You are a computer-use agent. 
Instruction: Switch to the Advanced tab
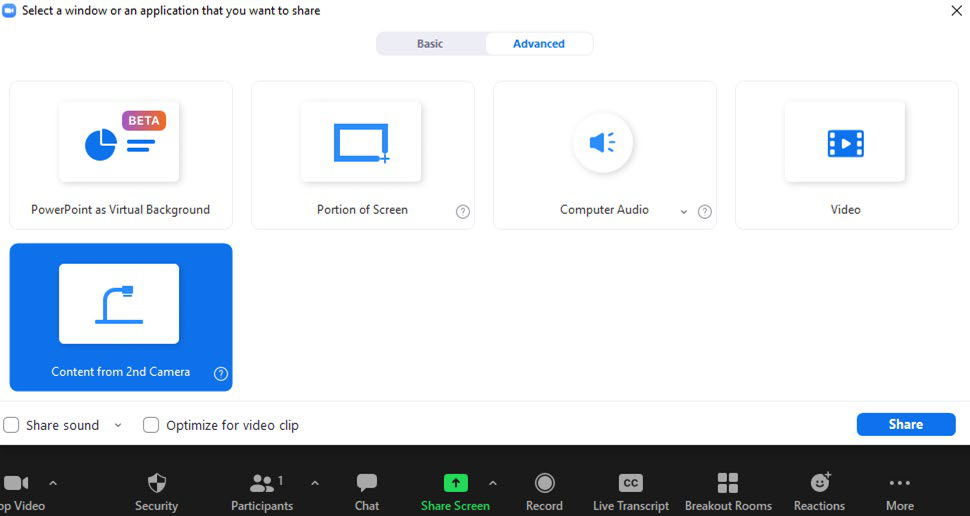tap(539, 44)
